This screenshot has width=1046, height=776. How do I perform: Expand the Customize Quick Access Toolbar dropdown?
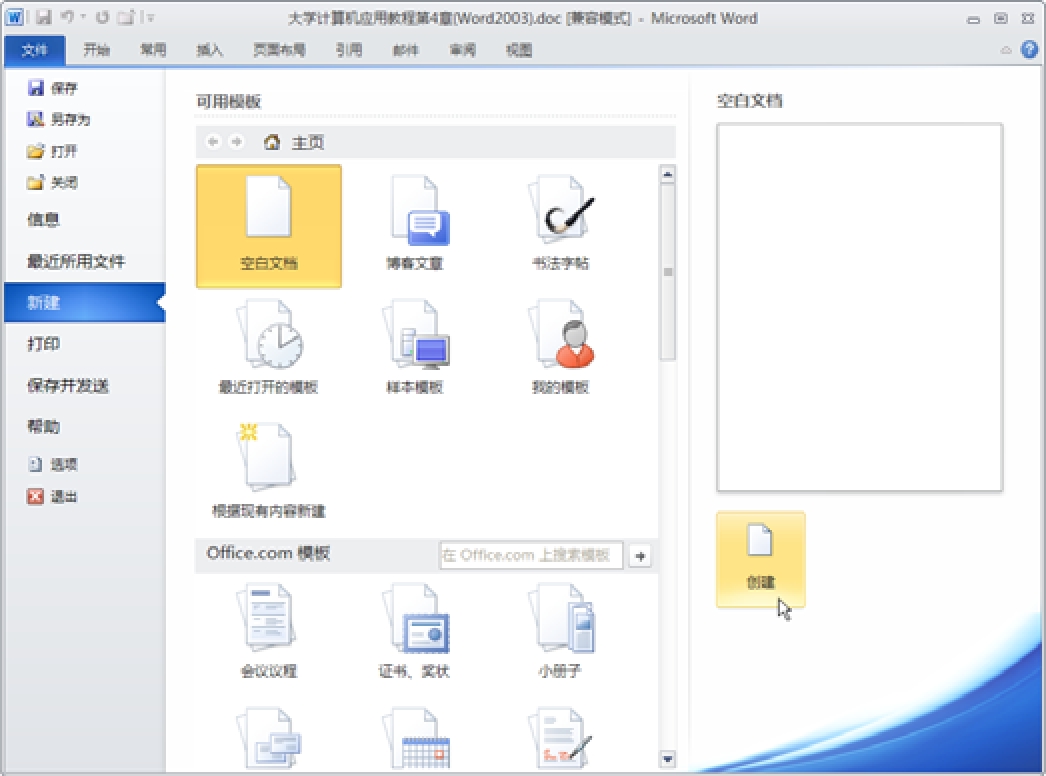pos(150,18)
